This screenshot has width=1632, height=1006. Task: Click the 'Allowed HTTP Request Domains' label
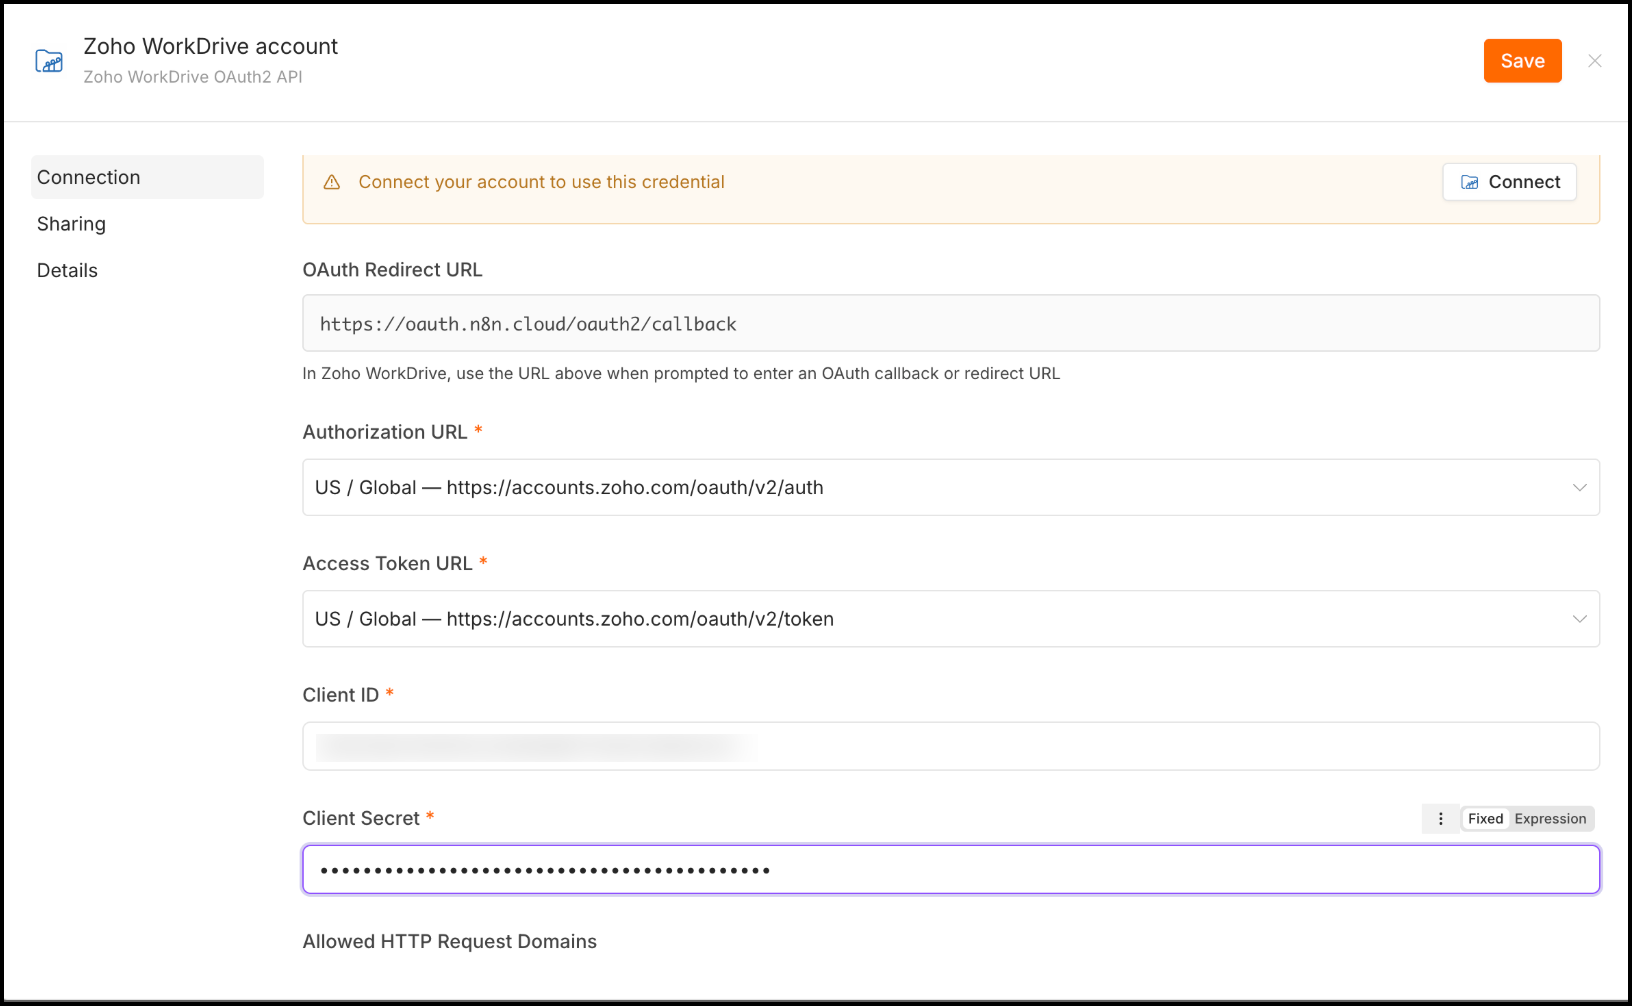(450, 941)
